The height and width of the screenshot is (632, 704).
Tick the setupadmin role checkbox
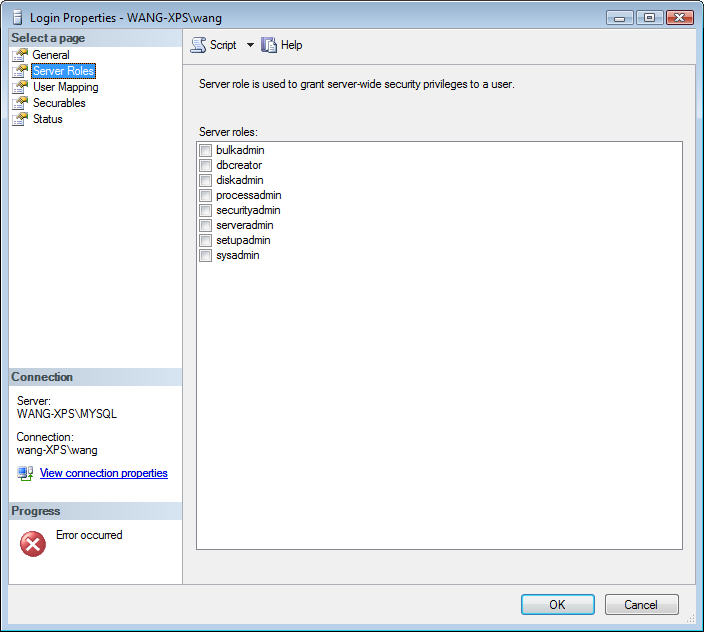click(205, 240)
